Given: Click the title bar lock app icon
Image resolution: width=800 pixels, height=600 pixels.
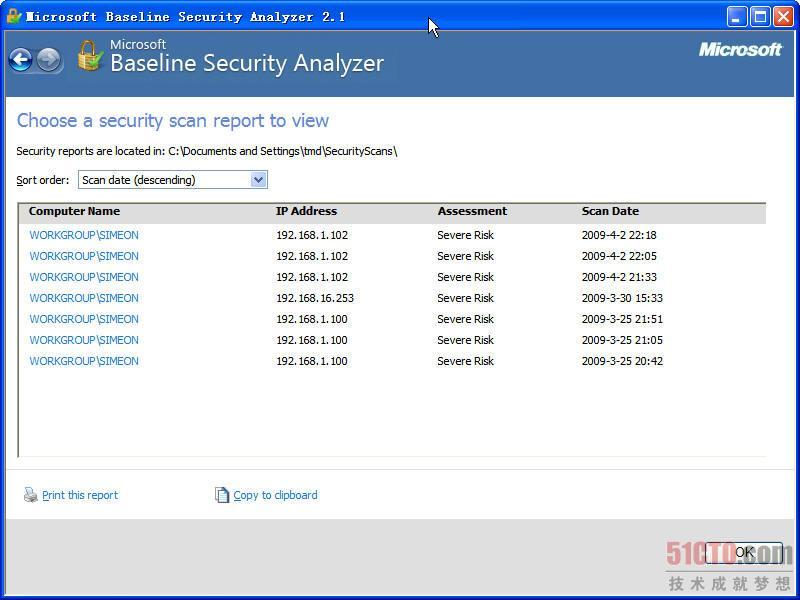Looking at the screenshot, I should 14,16.
